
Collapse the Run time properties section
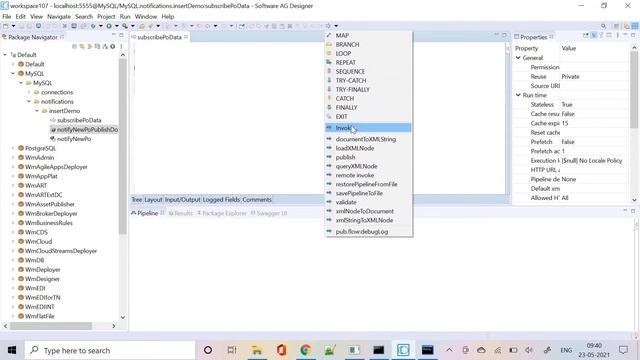click(x=518, y=95)
